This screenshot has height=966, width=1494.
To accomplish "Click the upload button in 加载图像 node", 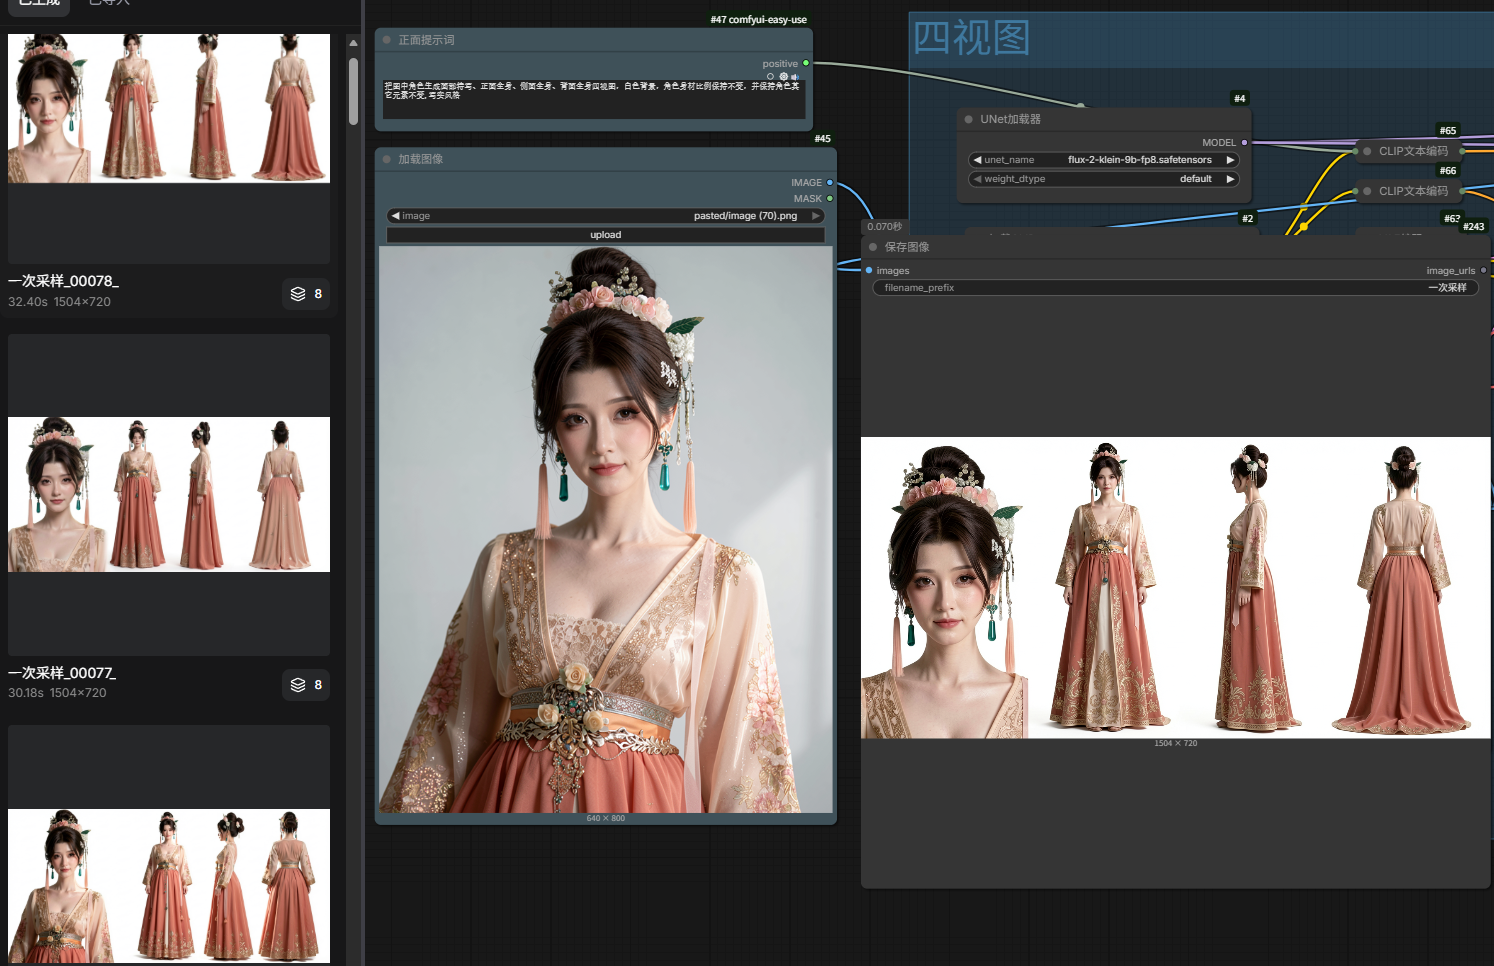I will point(605,235).
